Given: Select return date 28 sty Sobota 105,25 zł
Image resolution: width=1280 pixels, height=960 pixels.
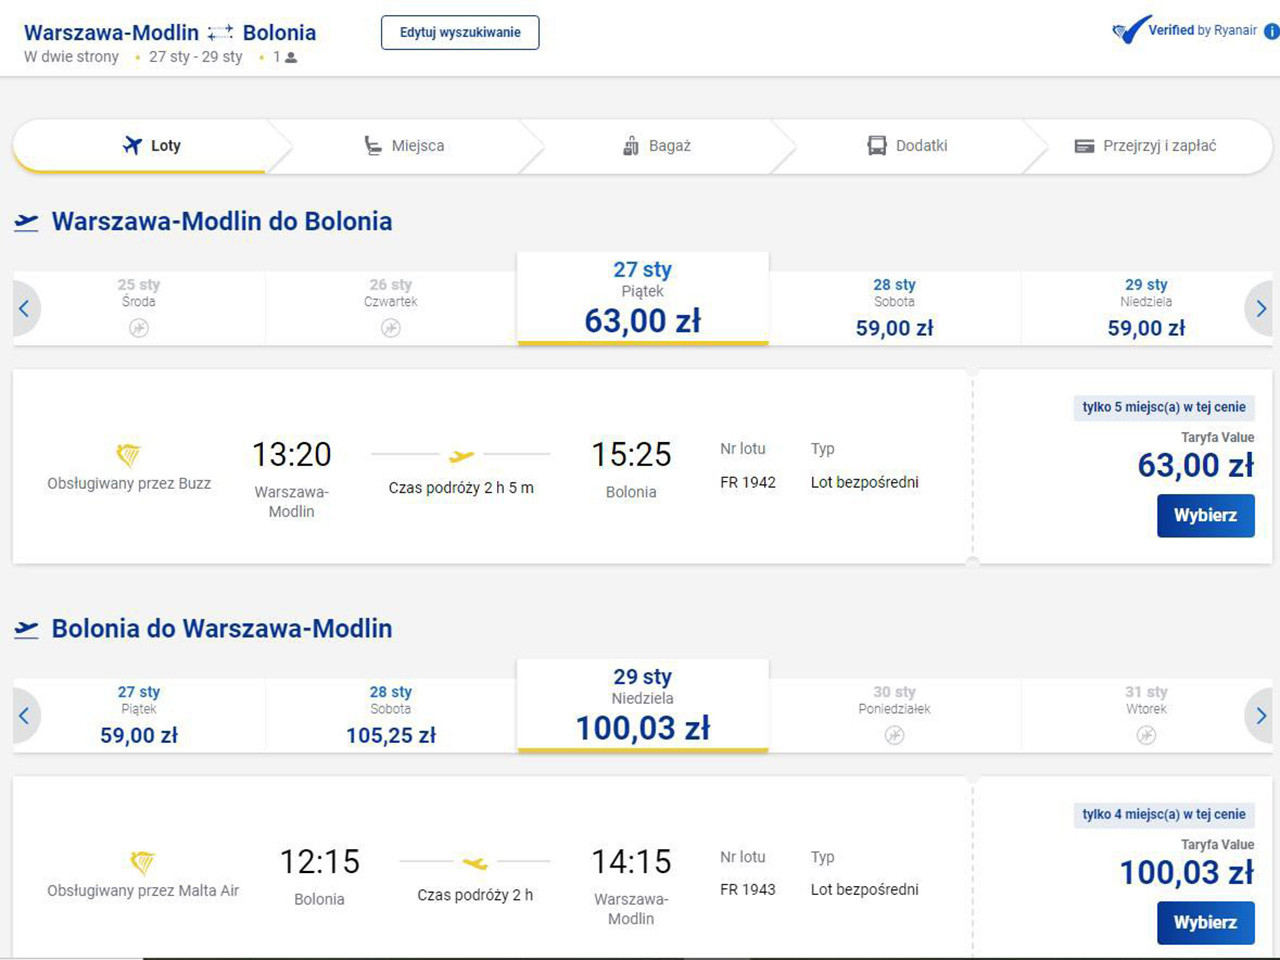Looking at the screenshot, I should pos(391,715).
